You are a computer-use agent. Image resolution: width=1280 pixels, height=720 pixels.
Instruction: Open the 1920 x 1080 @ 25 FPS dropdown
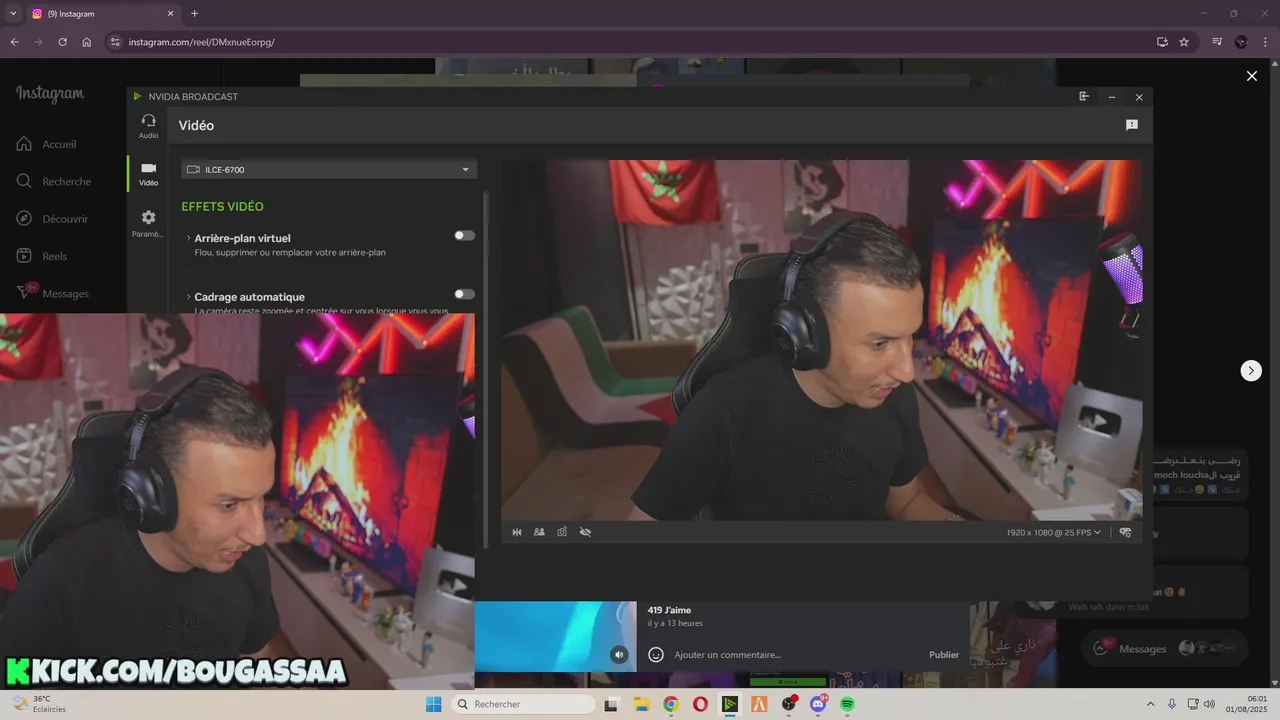(x=1054, y=533)
